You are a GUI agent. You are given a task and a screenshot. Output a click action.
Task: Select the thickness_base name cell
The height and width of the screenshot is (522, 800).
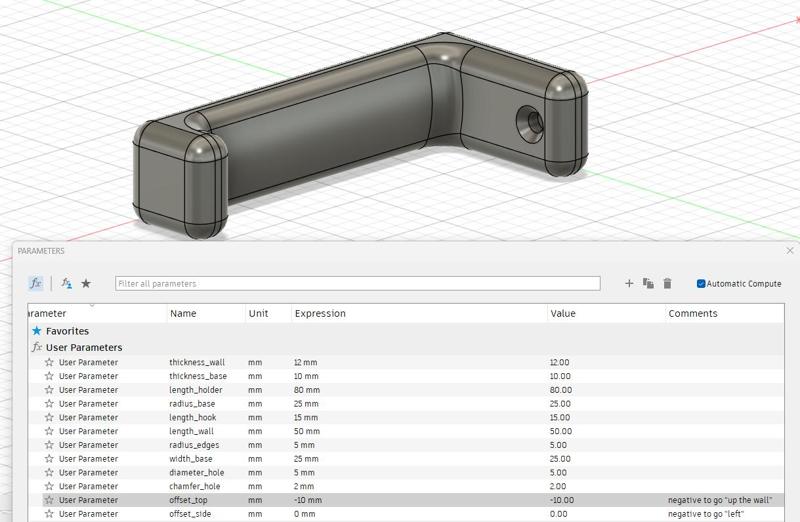(198, 376)
